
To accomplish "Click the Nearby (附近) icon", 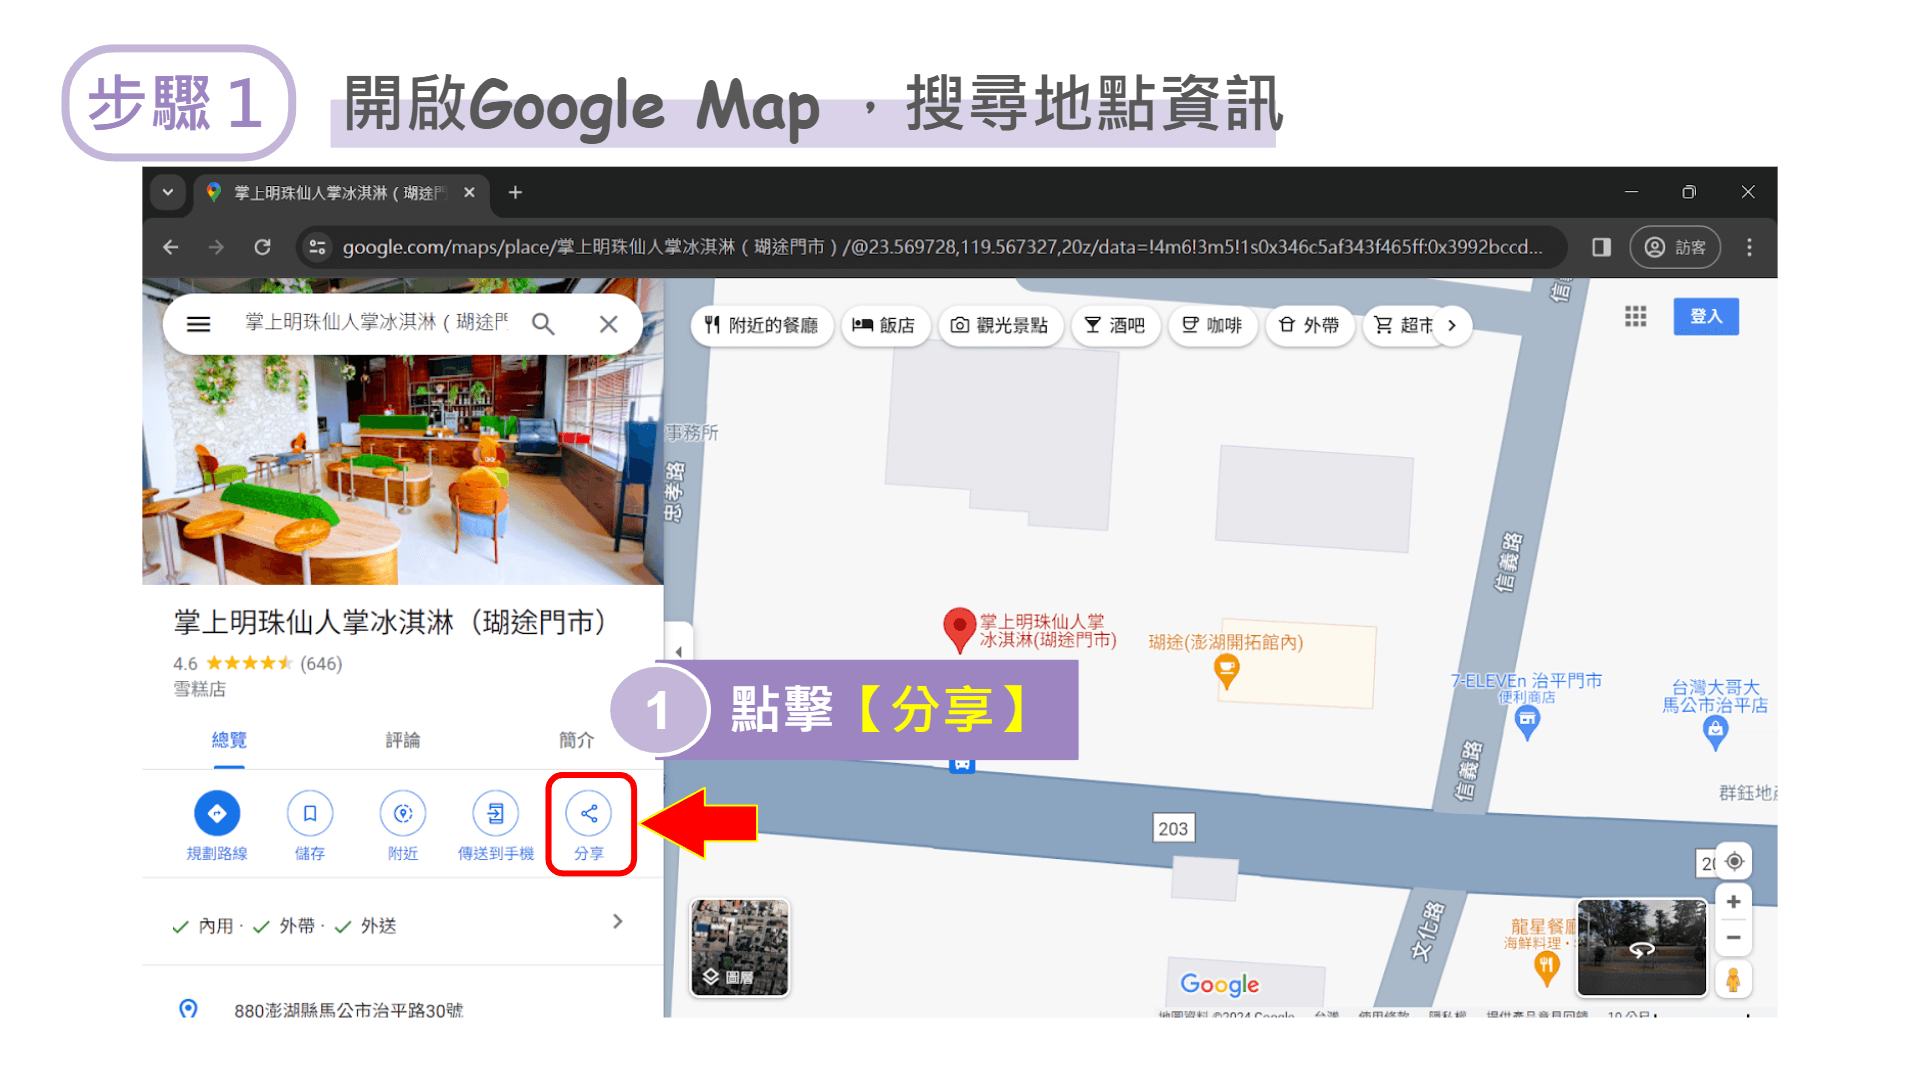I will click(x=403, y=813).
